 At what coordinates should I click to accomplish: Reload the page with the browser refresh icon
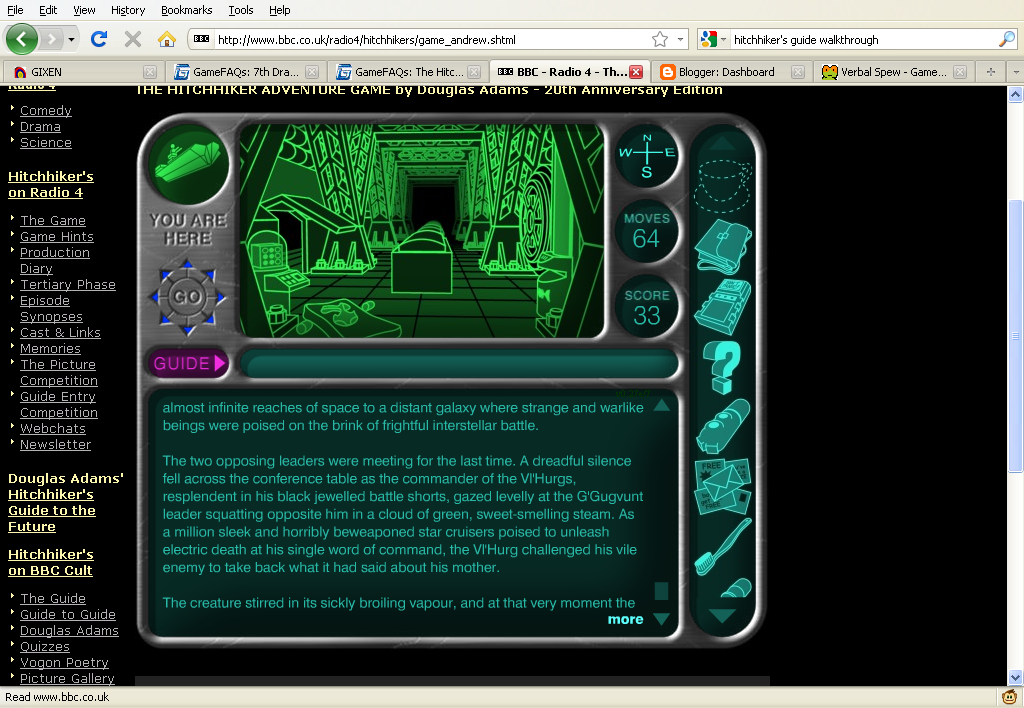click(x=98, y=39)
